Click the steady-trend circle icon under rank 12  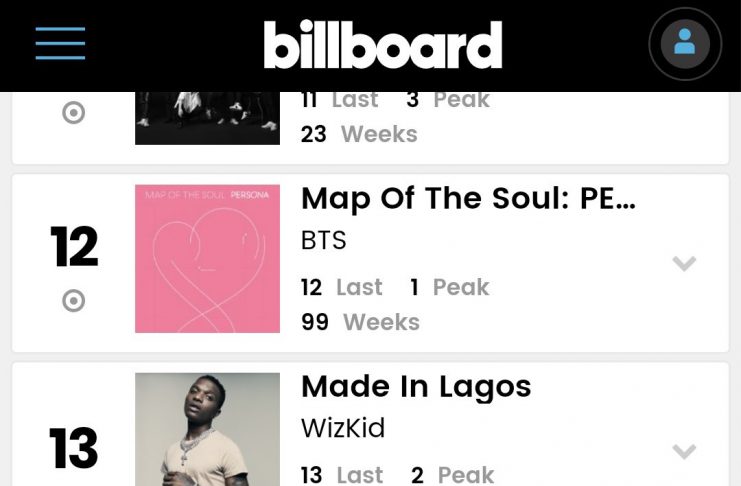[x=74, y=301]
